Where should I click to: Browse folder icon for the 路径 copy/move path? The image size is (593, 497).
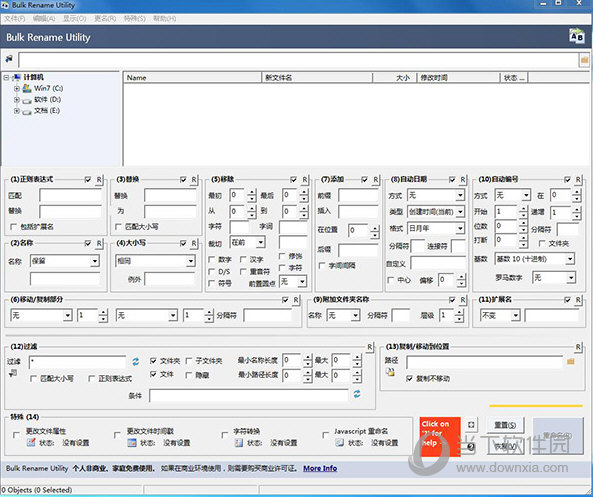571,362
